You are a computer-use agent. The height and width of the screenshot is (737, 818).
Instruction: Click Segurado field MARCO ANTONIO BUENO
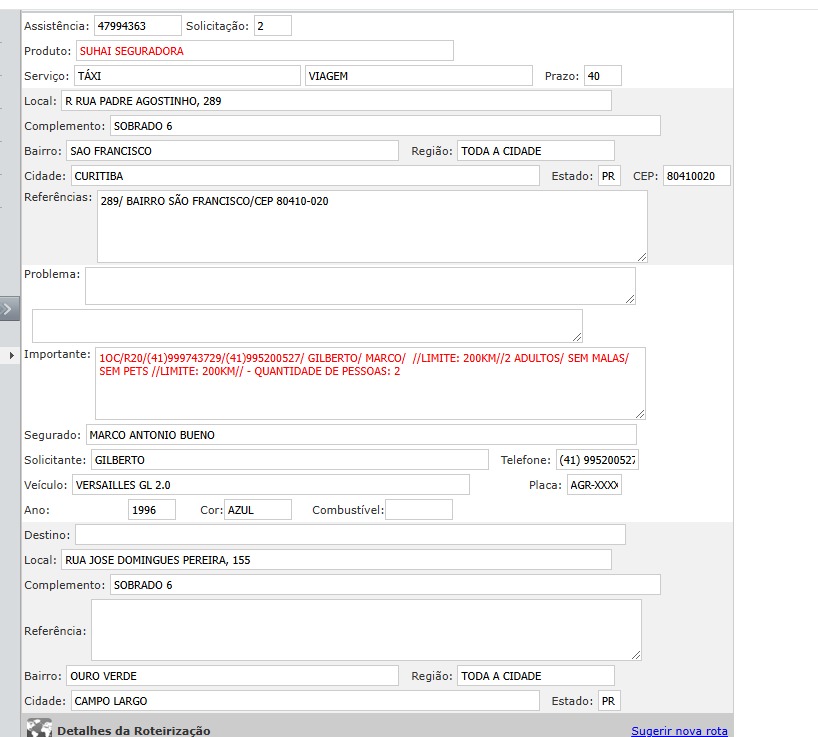pos(361,435)
